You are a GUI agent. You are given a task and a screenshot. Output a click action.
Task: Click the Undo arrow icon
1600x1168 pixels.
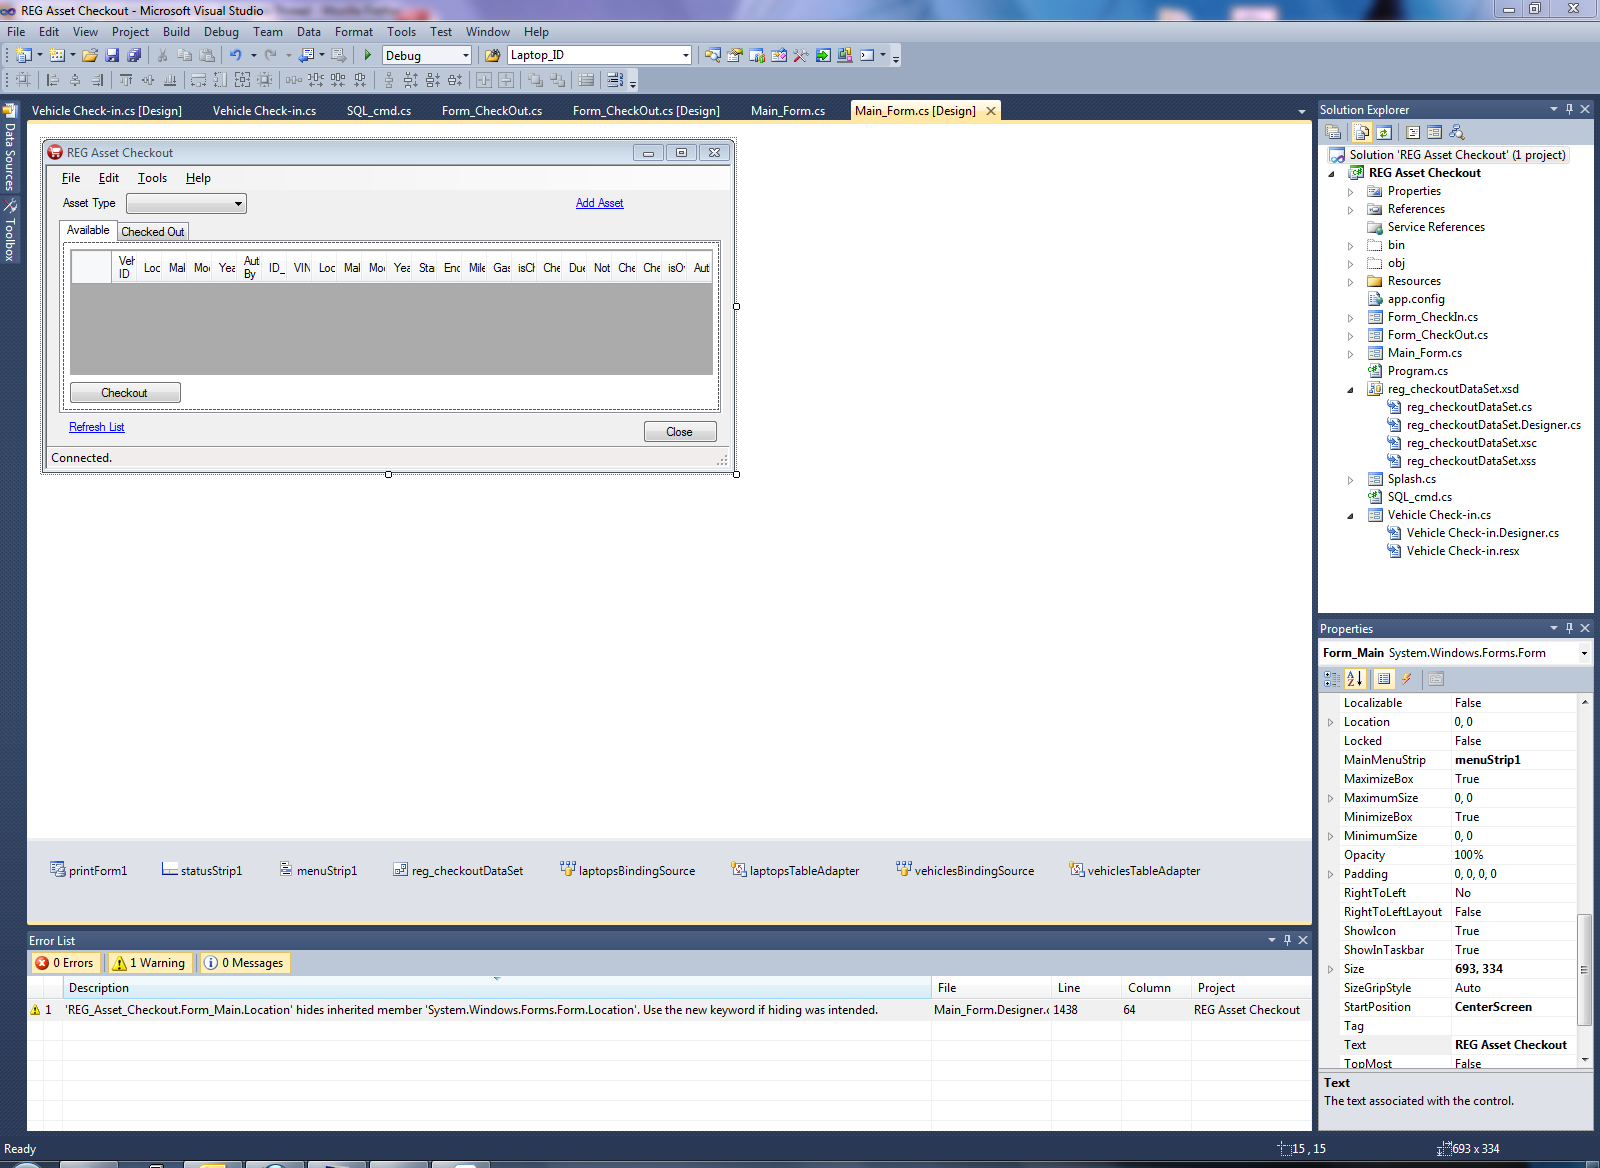click(235, 55)
